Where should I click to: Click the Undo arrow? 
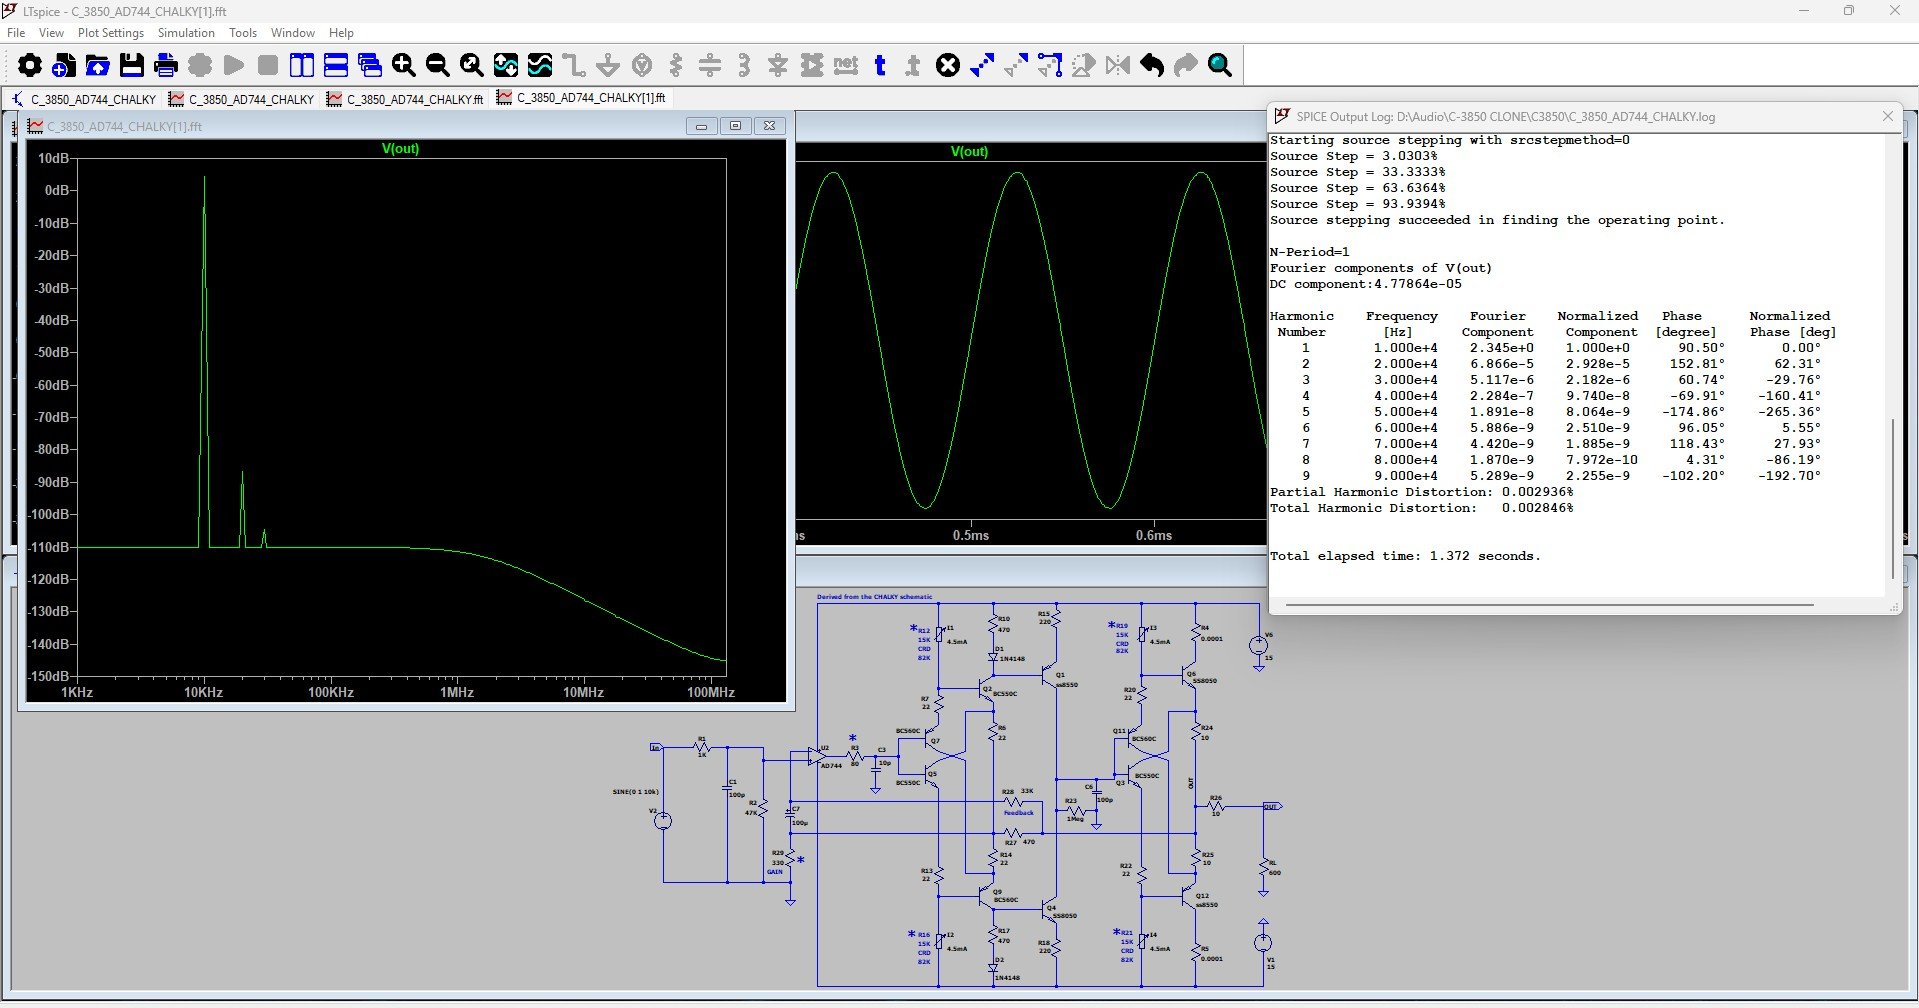click(1152, 66)
